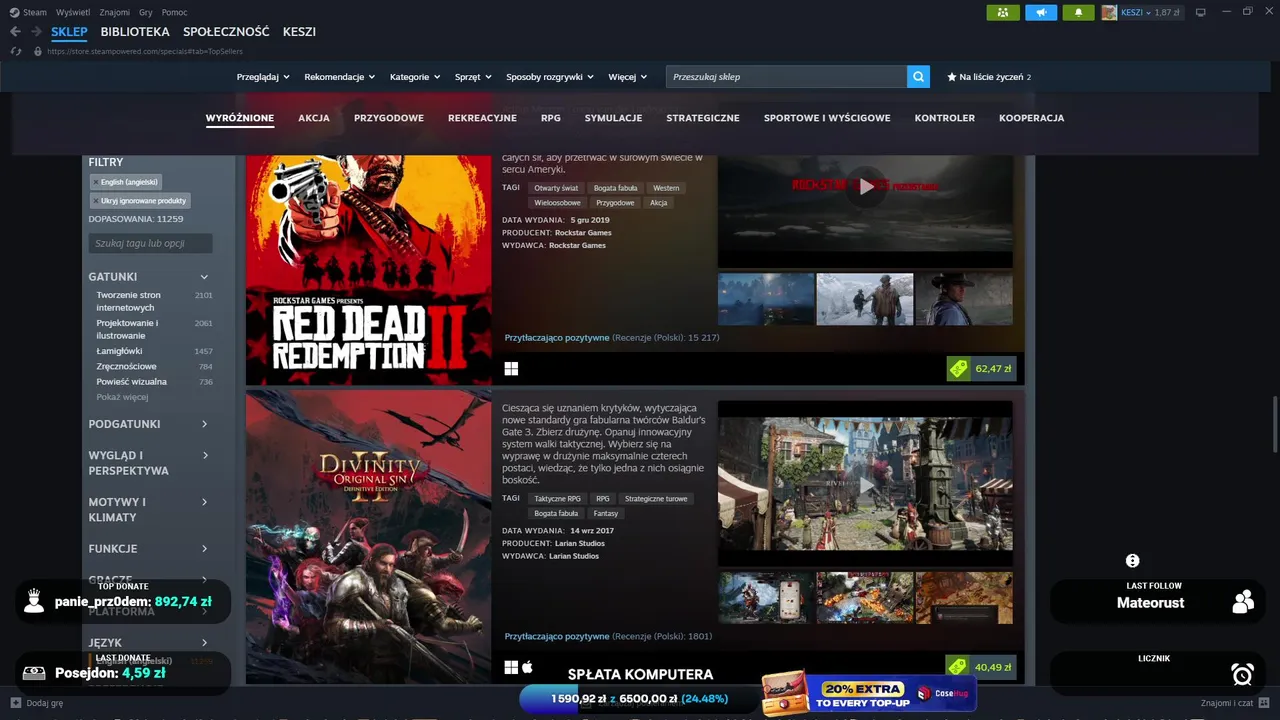Viewport: 1280px width, 720px height.
Task: Open the Rekomendacje dropdown menu
Action: (x=340, y=77)
